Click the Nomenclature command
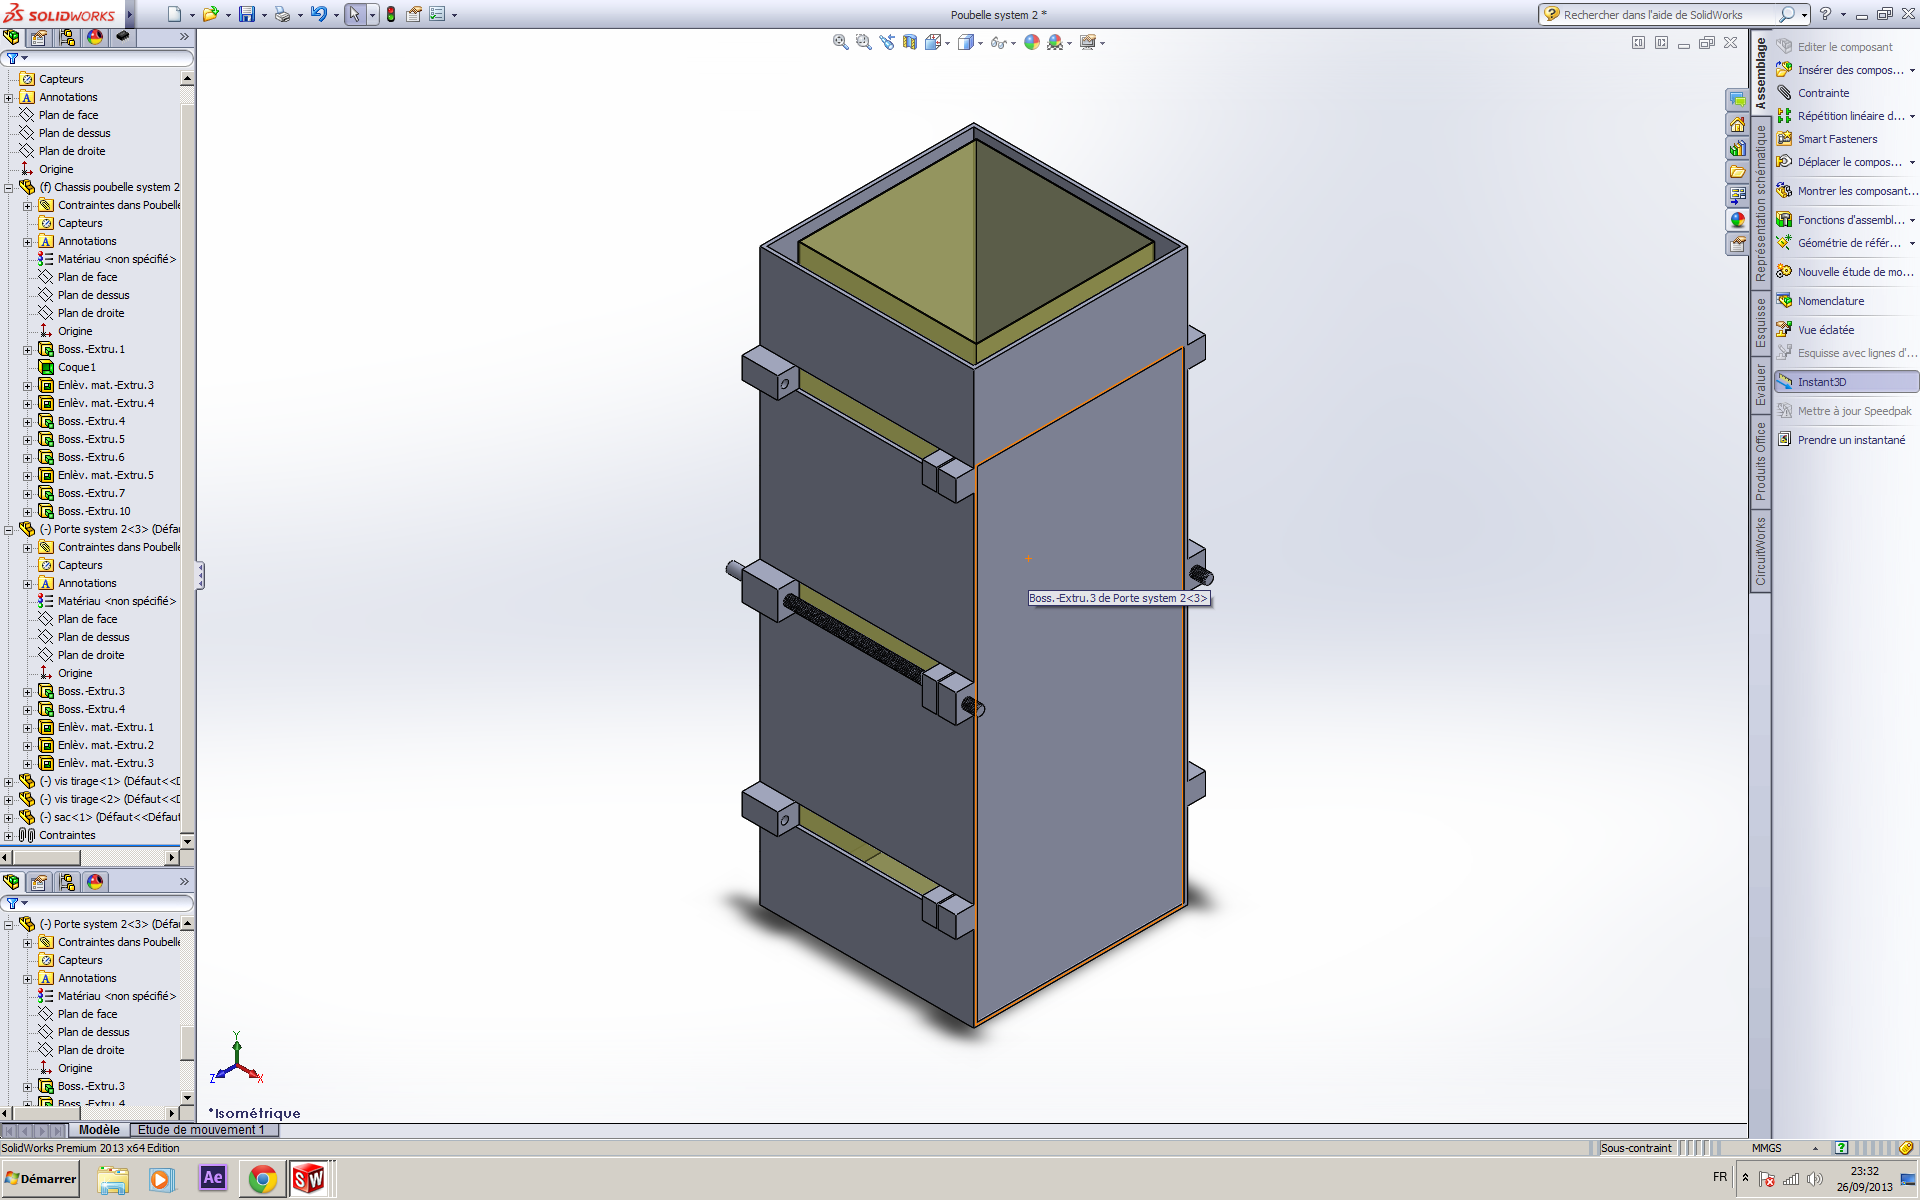 [x=1830, y=301]
